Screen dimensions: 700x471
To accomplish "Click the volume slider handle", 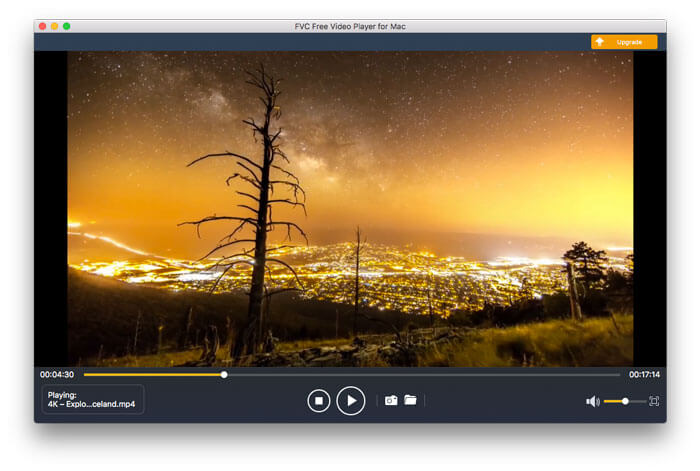I will click(x=625, y=401).
